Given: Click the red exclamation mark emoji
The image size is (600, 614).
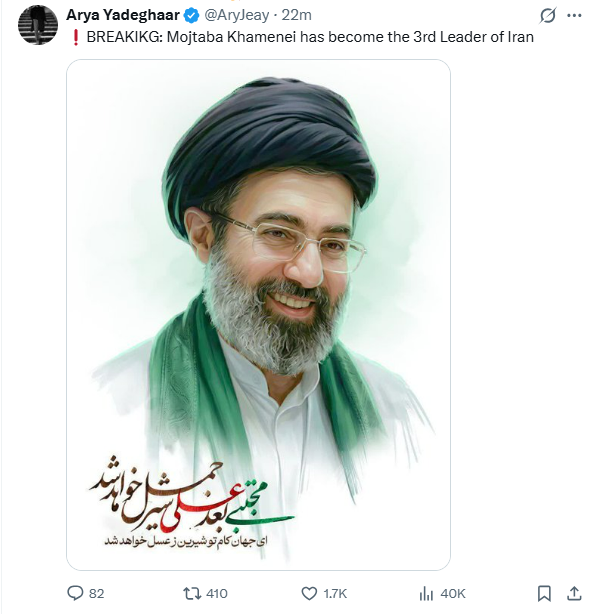Looking at the screenshot, I should (x=76, y=38).
